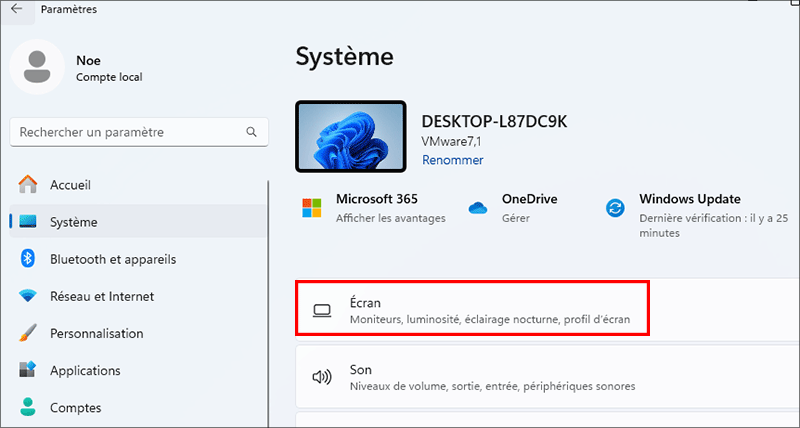Go to Comptes in sidebar

point(75,407)
